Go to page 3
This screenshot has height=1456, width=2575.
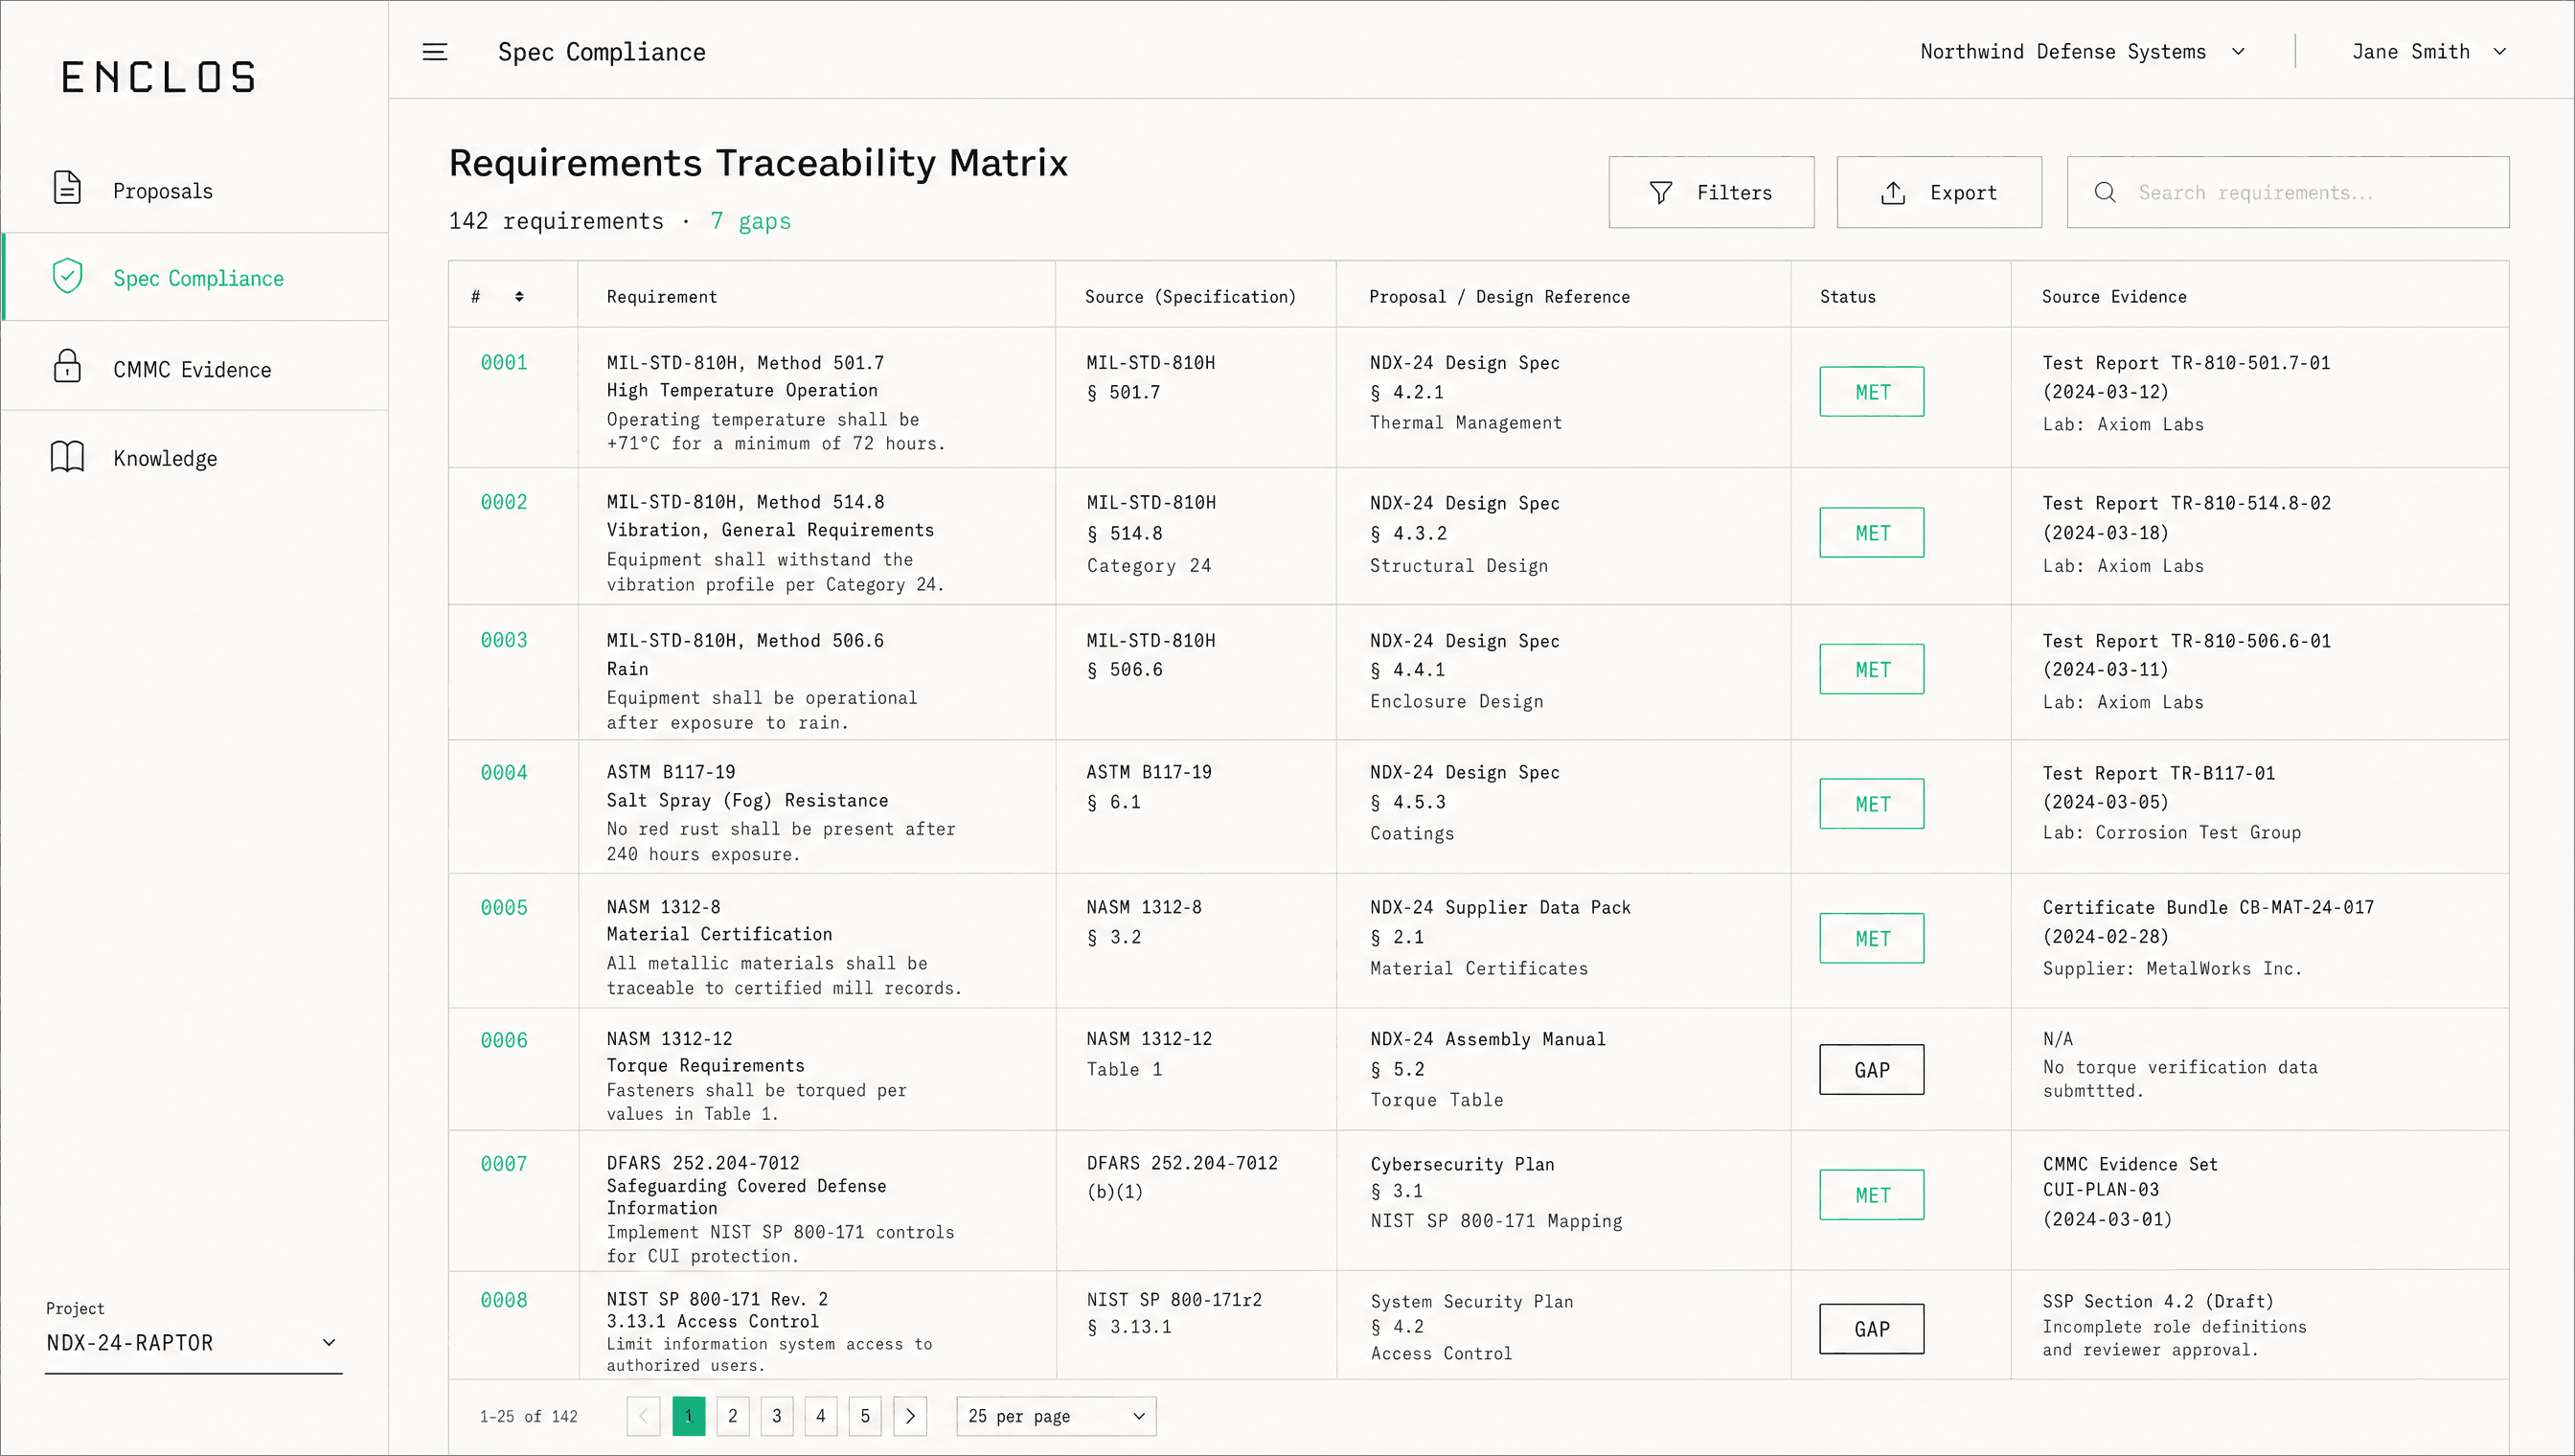[777, 1416]
